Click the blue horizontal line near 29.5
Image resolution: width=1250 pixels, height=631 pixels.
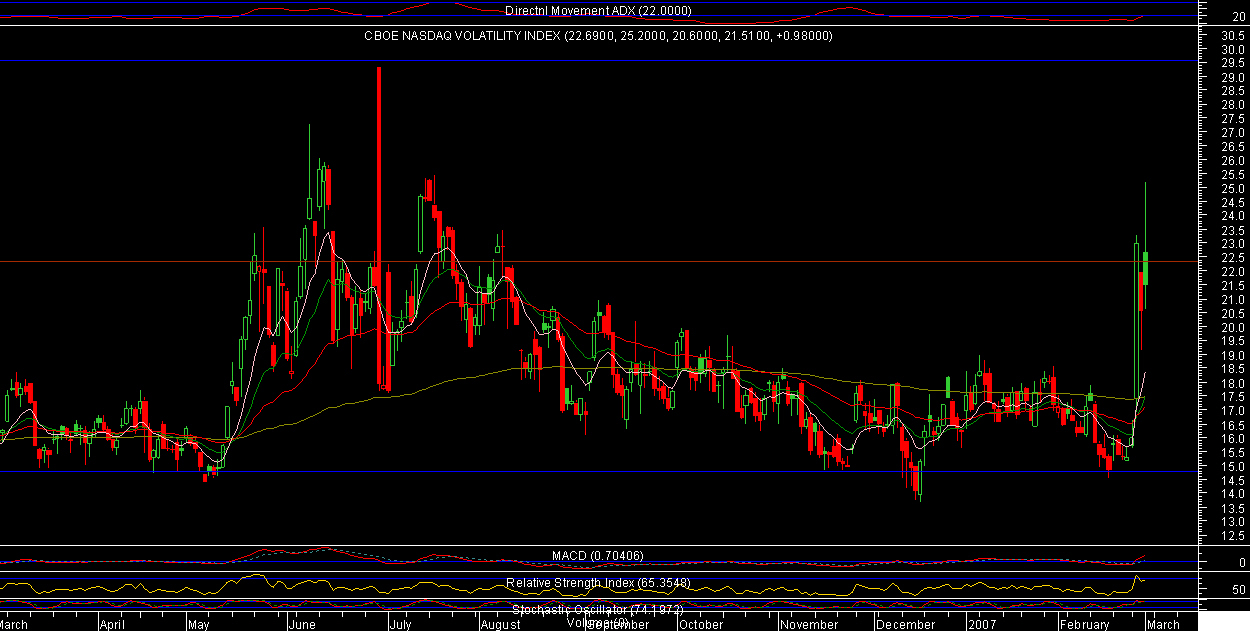[x=598, y=61]
